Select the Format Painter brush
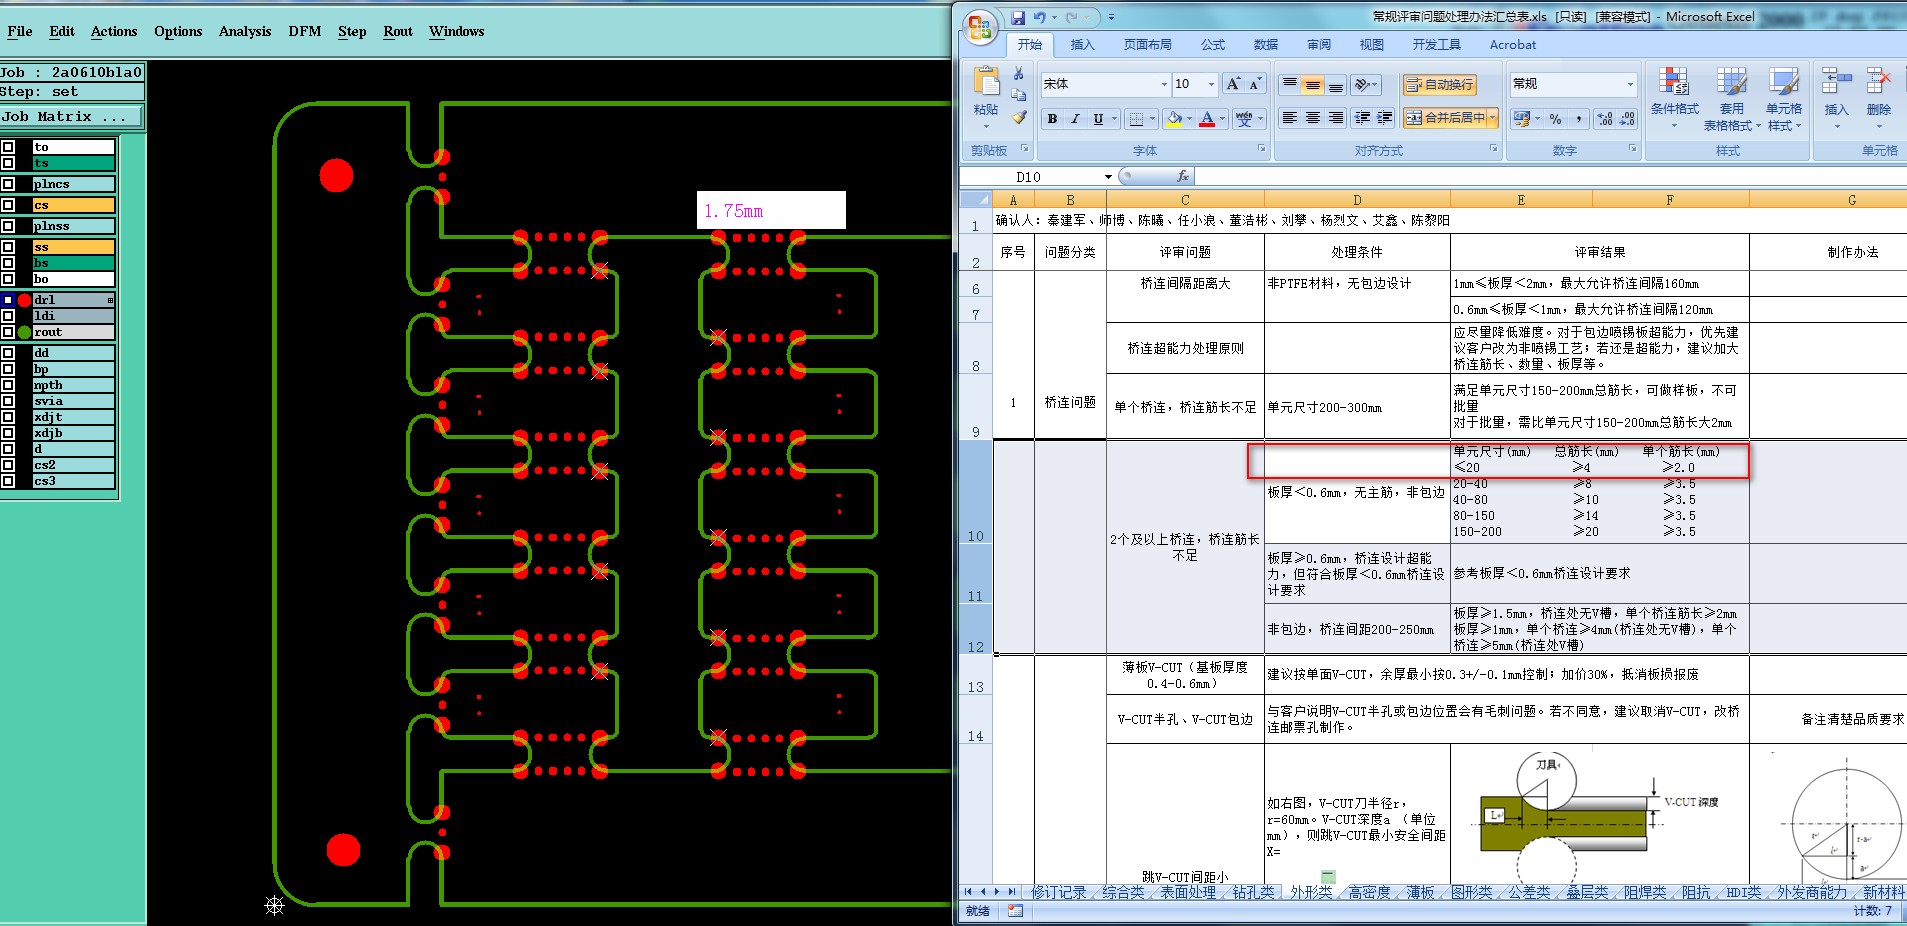The image size is (1907, 926). 1018,117
